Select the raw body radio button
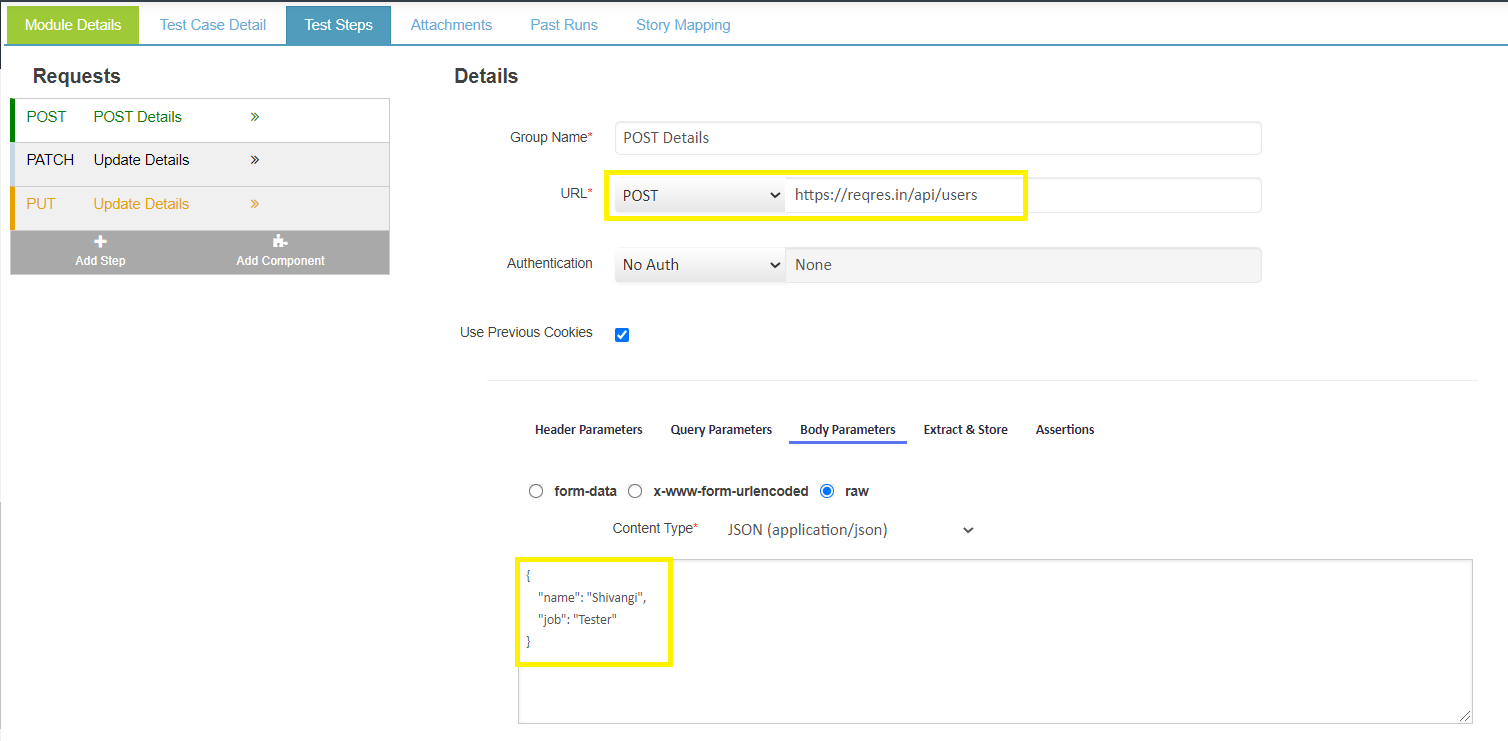The width and height of the screenshot is (1508, 741). (827, 491)
